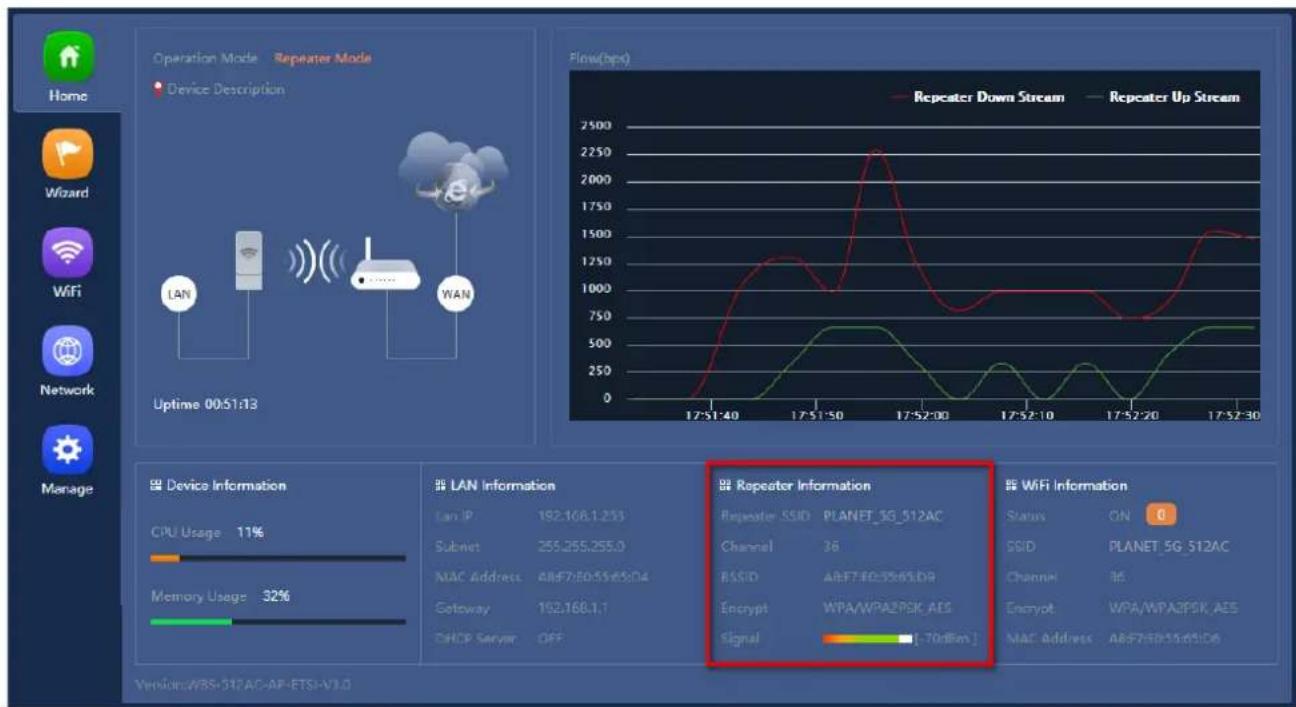
Task: Click the Repeater SSID PLANET_5G_512AC value
Action: [x=883, y=517]
